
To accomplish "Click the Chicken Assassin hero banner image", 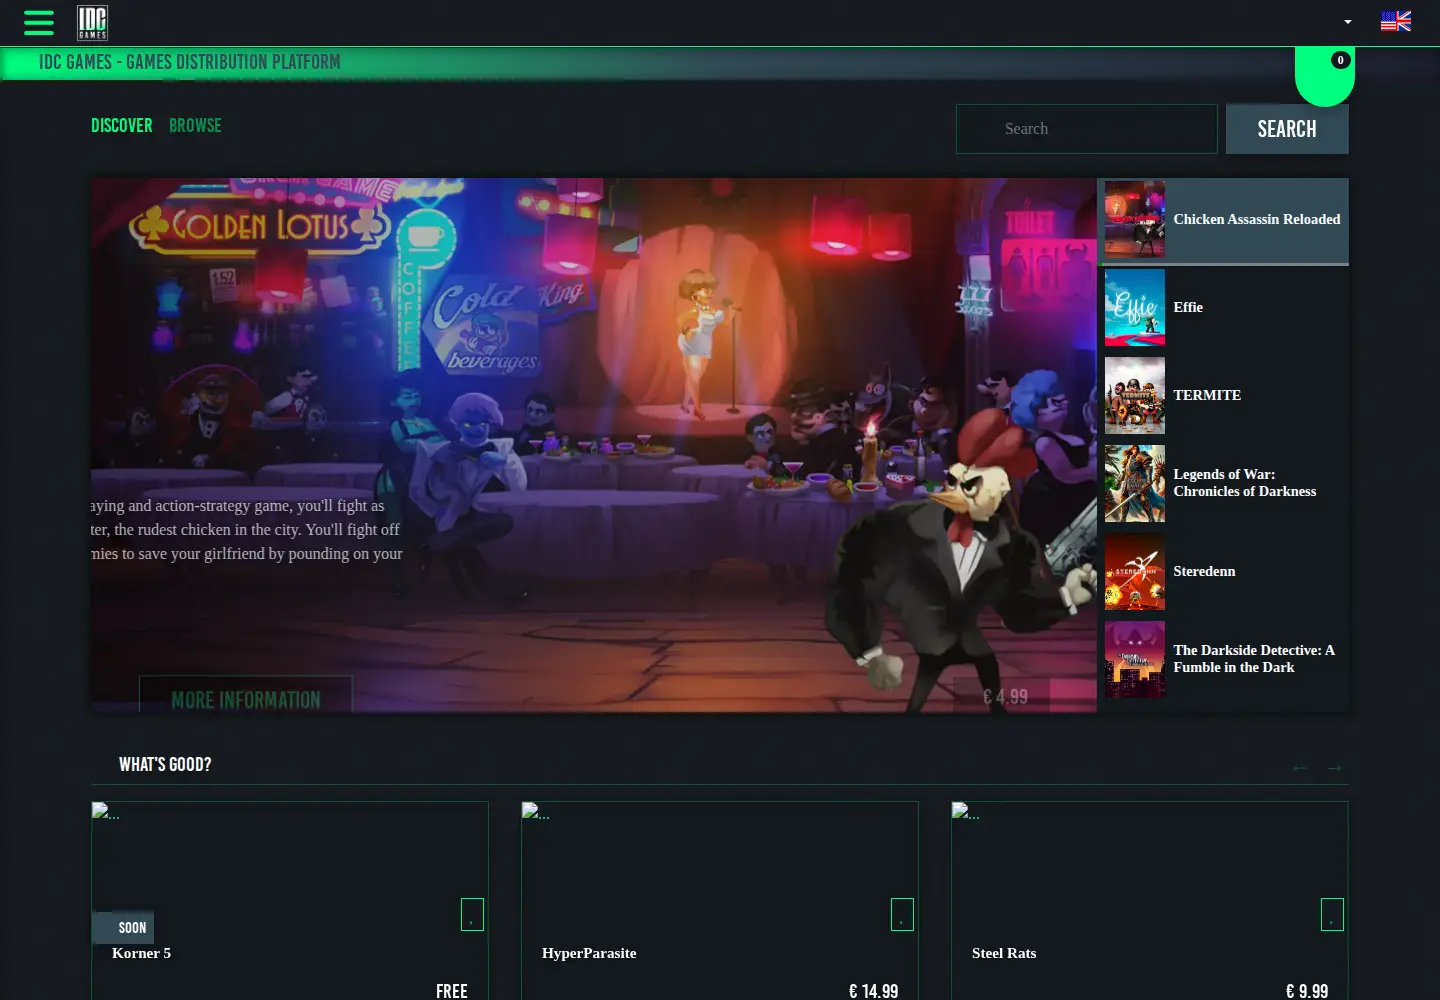I will (x=594, y=445).
